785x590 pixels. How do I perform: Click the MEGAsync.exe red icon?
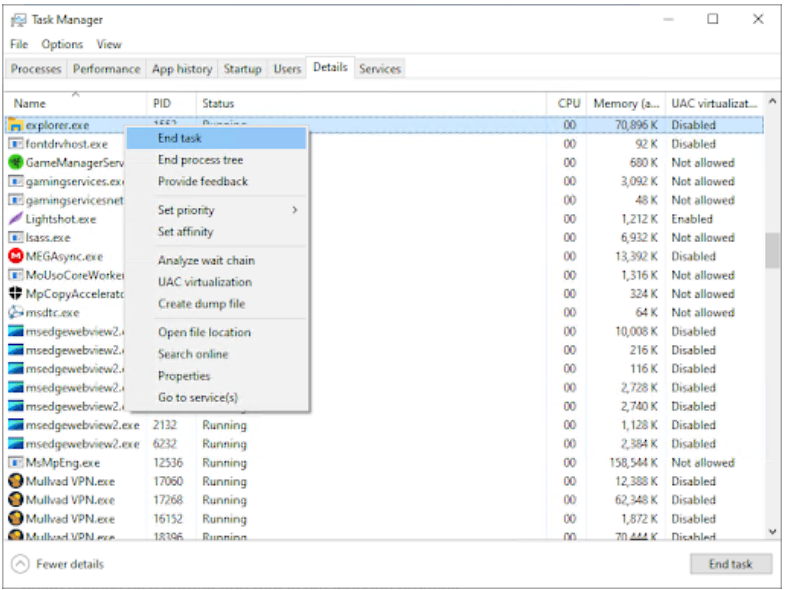pos(16,257)
